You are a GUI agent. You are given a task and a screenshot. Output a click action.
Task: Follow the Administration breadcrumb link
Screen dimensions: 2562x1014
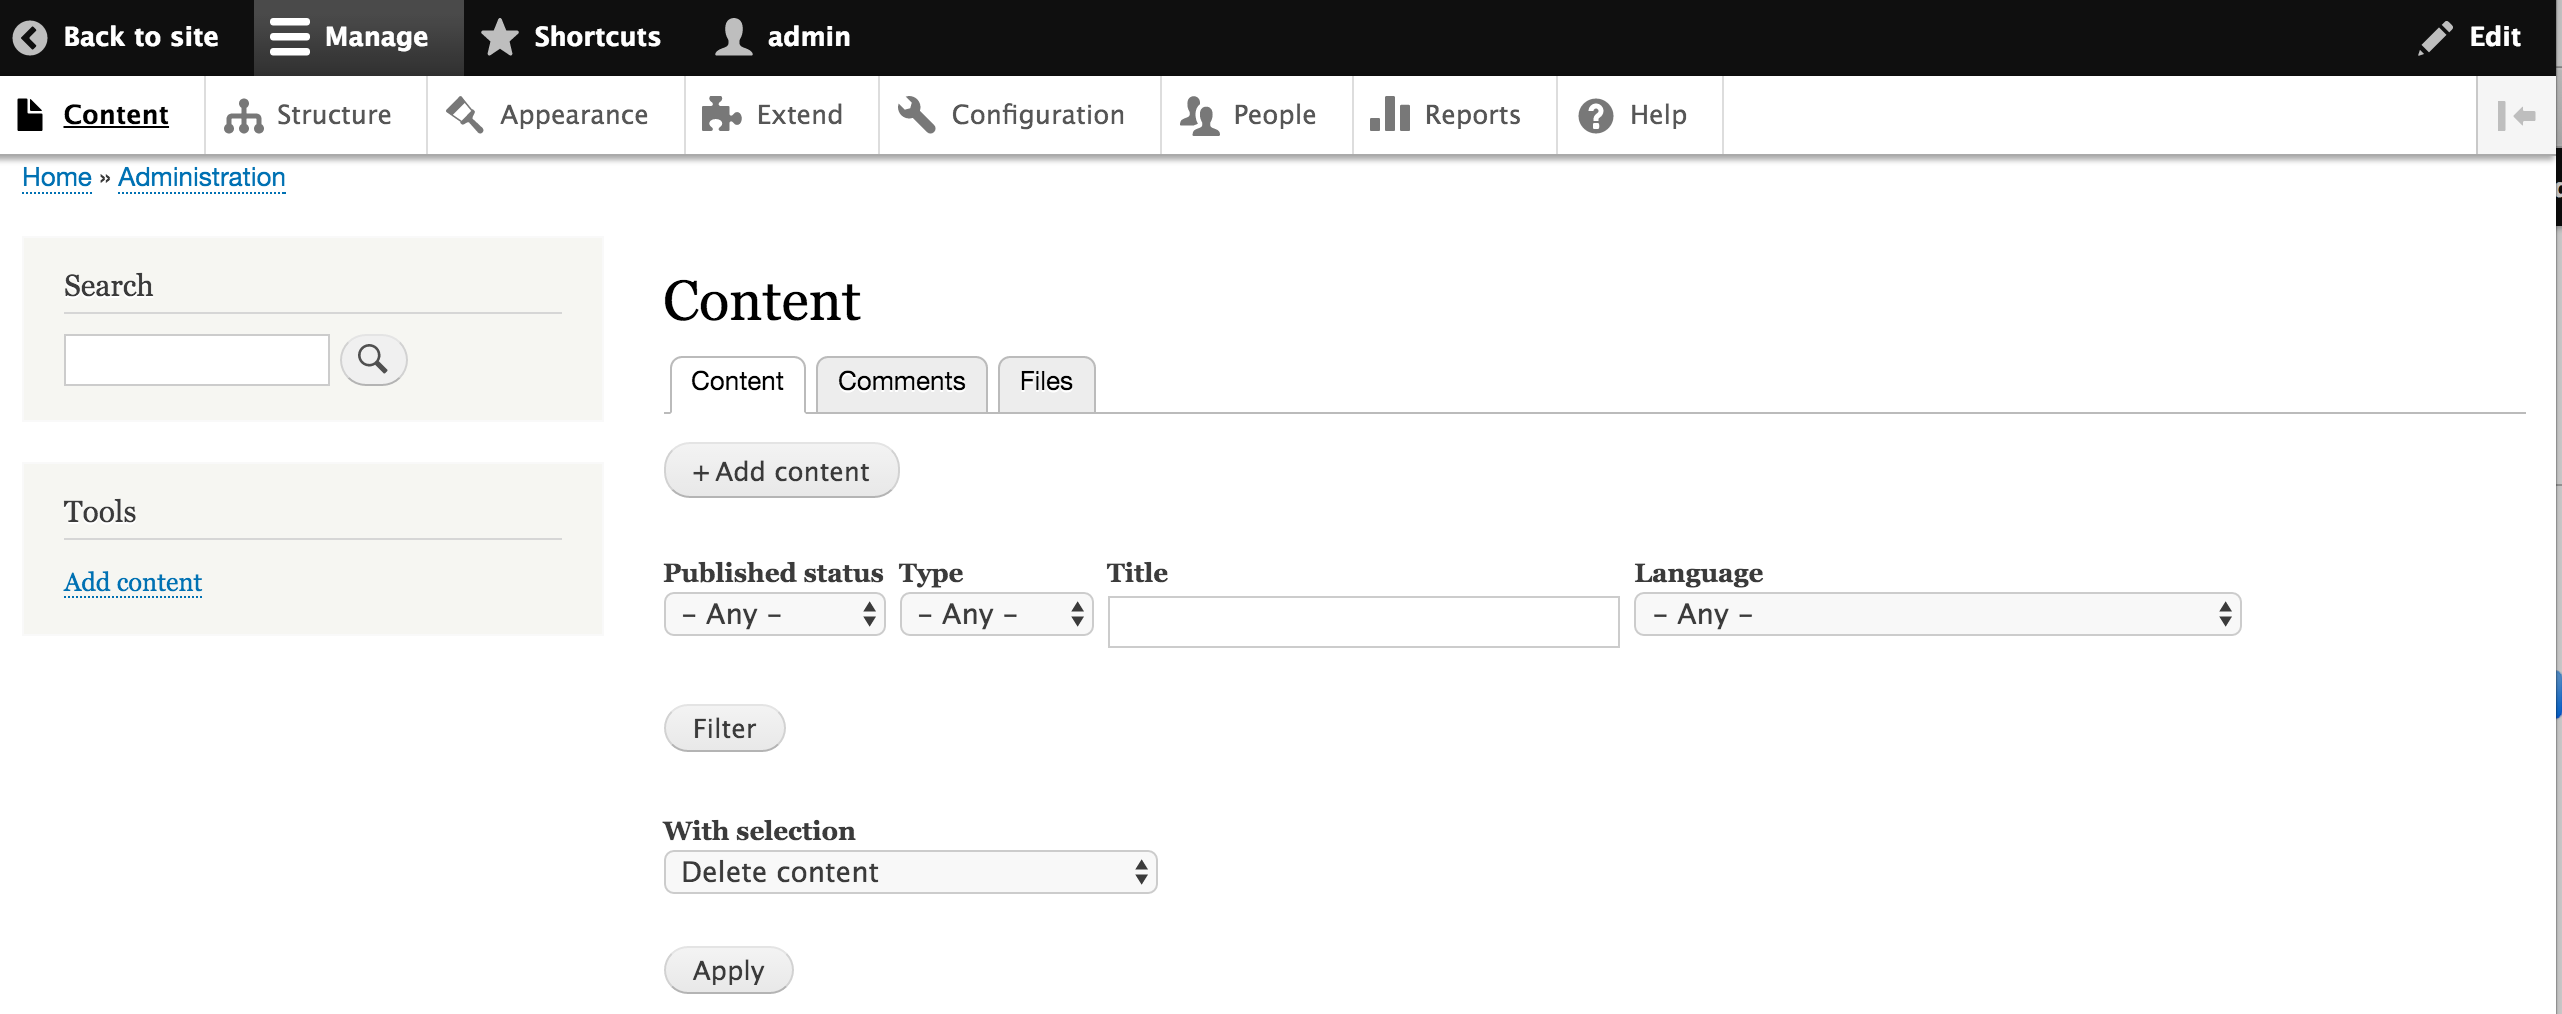[201, 176]
